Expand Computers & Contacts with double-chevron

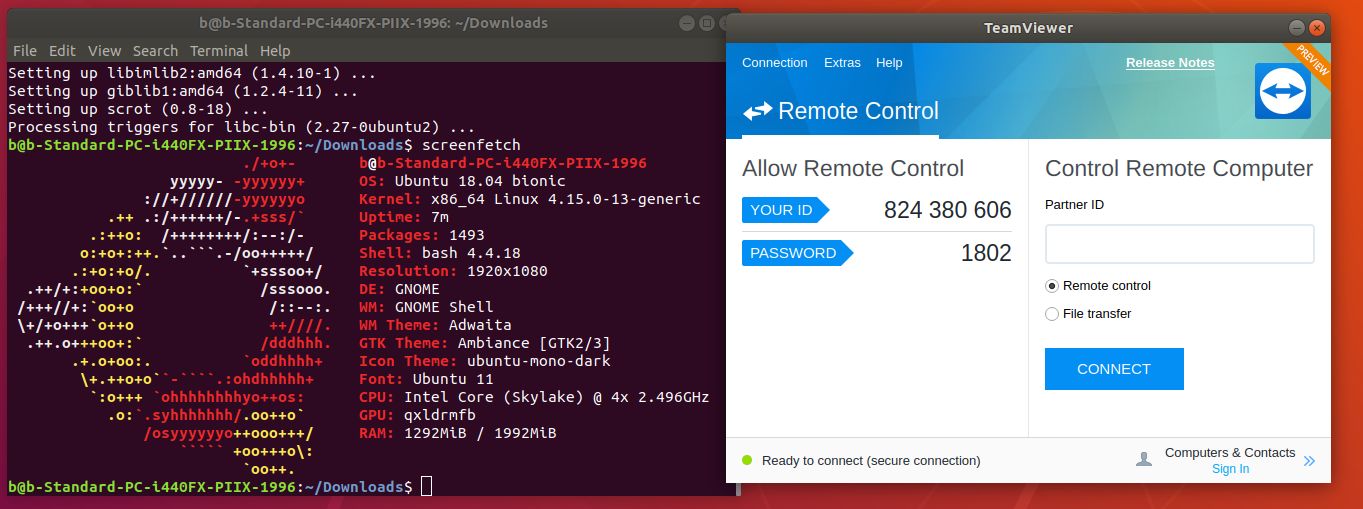tap(1309, 461)
